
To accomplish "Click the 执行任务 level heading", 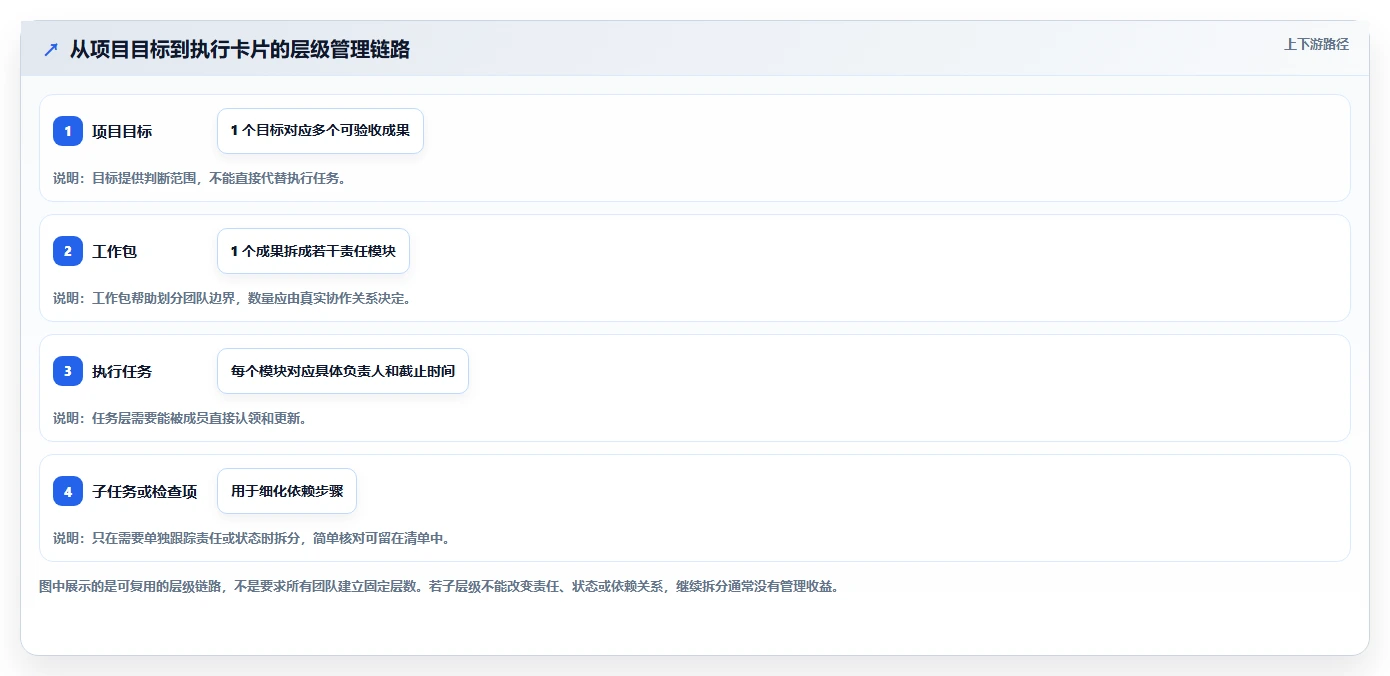I will coord(122,371).
